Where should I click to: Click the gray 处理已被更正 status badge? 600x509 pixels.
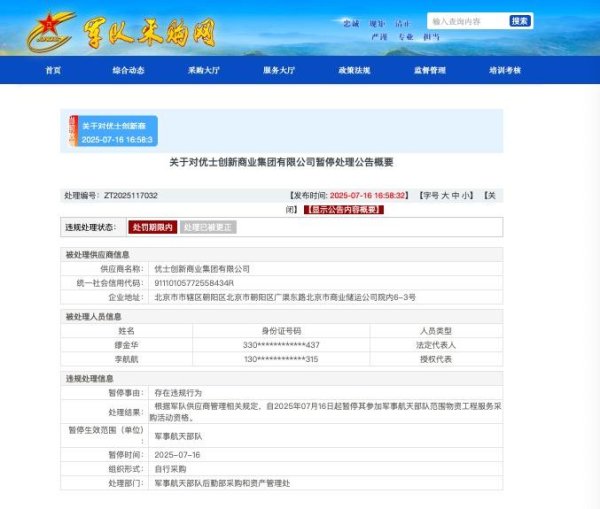click(x=208, y=227)
